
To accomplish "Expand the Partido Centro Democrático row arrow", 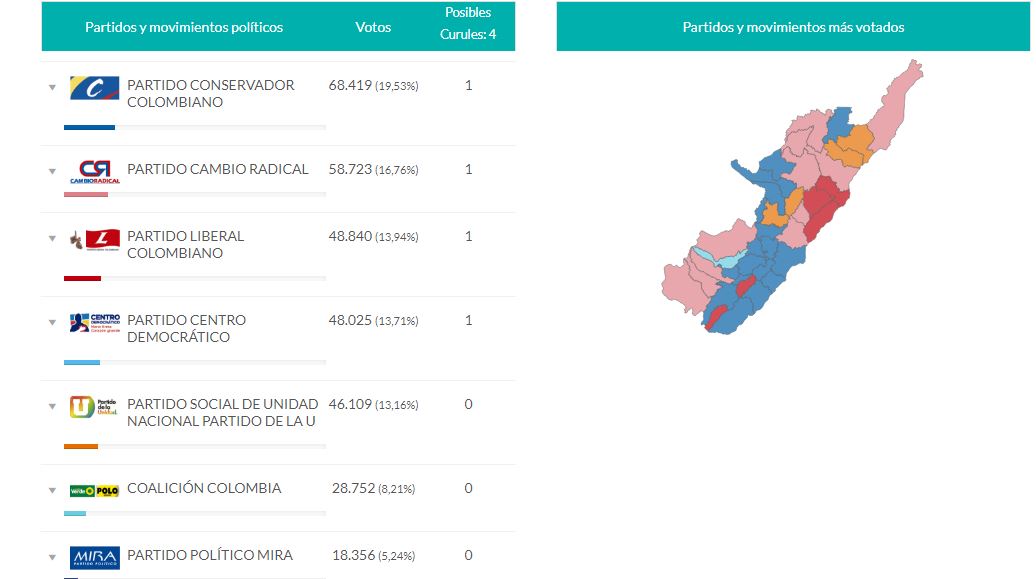I will 52,323.
